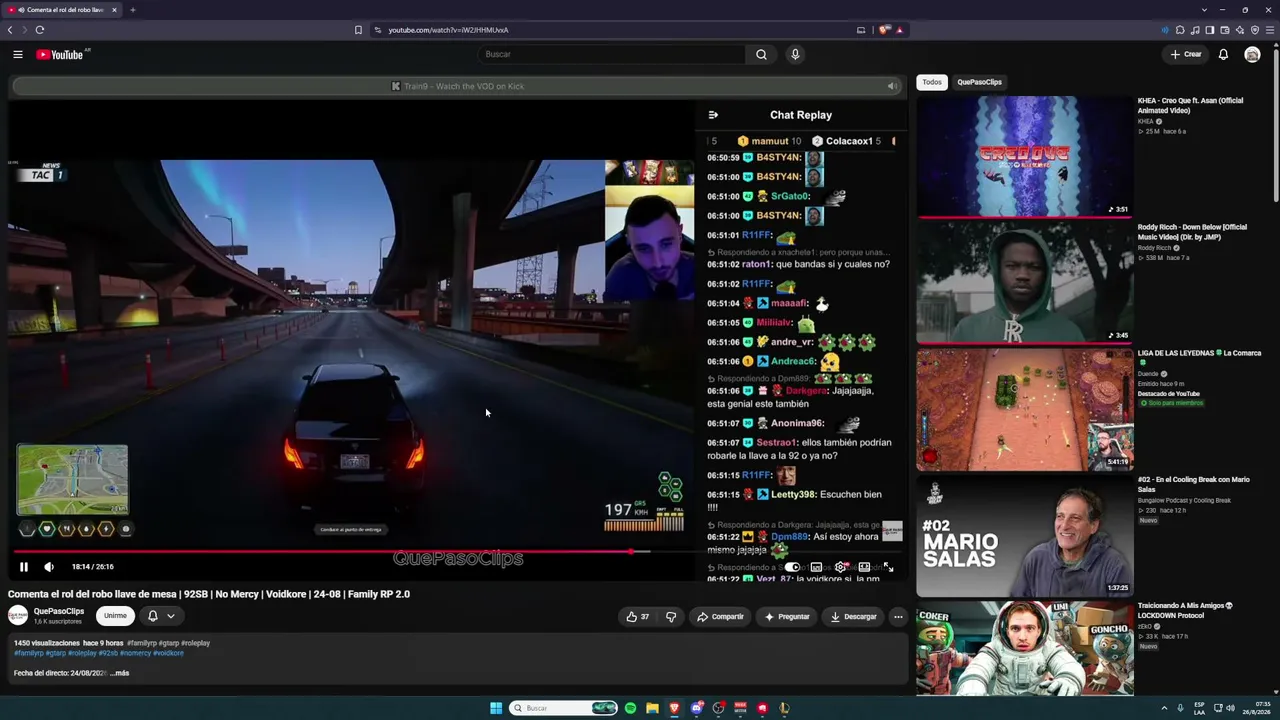The width and height of the screenshot is (1280, 720).
Task: Open the #02 Mario Salas video thumbnail
Action: pyautogui.click(x=1025, y=535)
